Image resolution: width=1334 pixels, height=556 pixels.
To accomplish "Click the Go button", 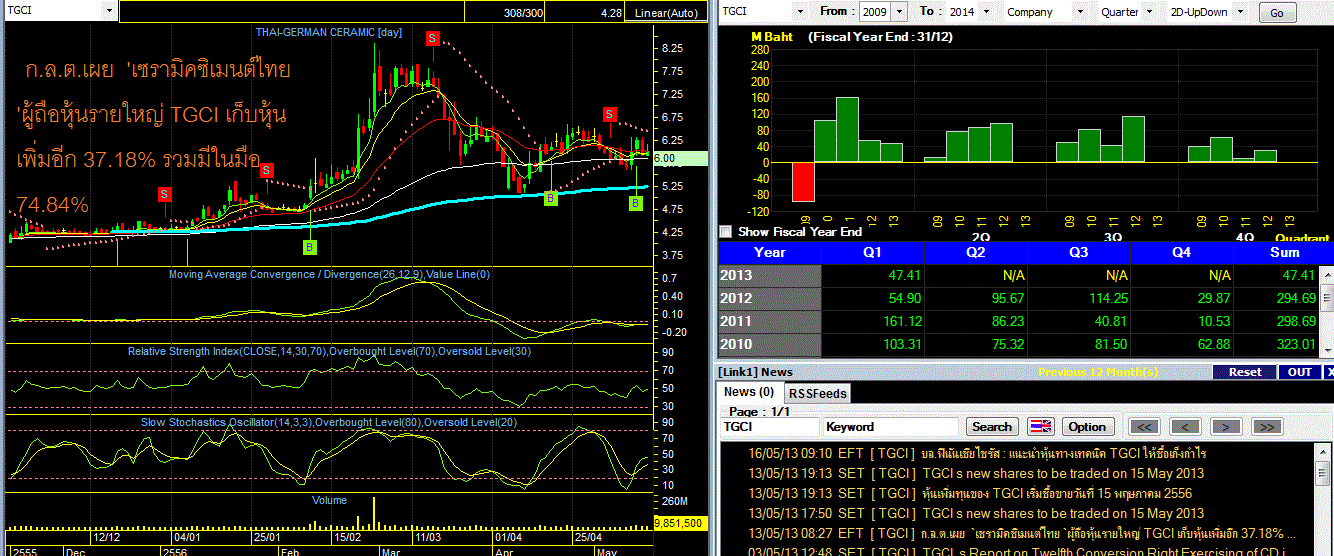I will 1276,13.
